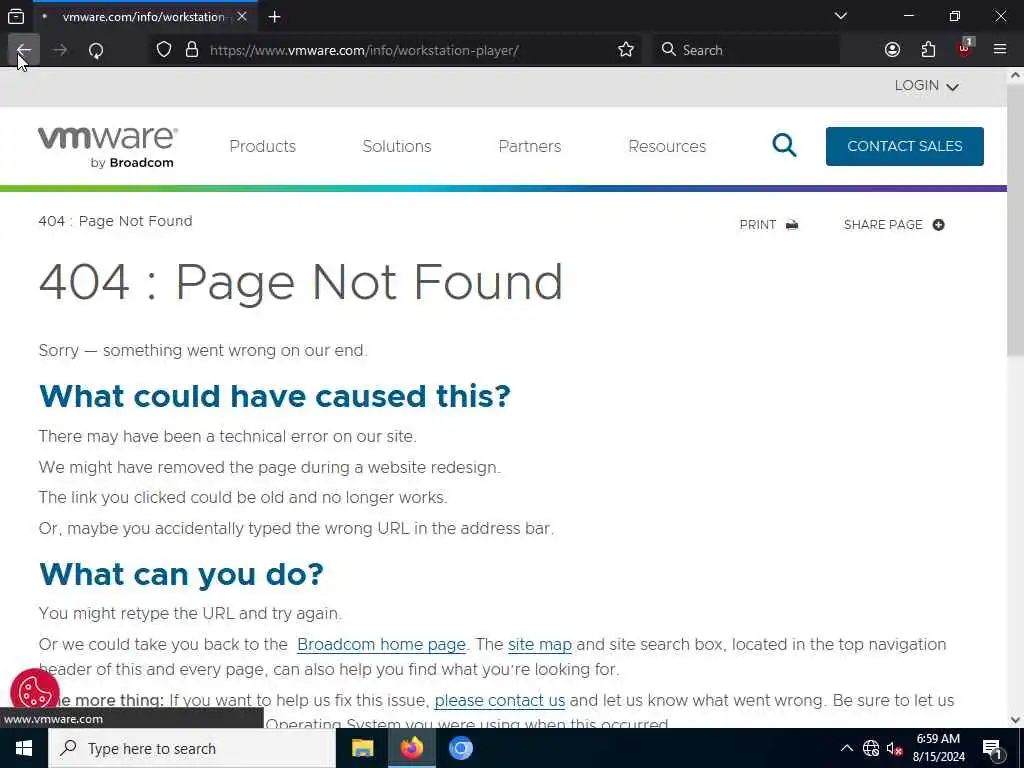This screenshot has width=1024, height=768.
Task: Follow the Broadcom home page link
Action: 381,645
